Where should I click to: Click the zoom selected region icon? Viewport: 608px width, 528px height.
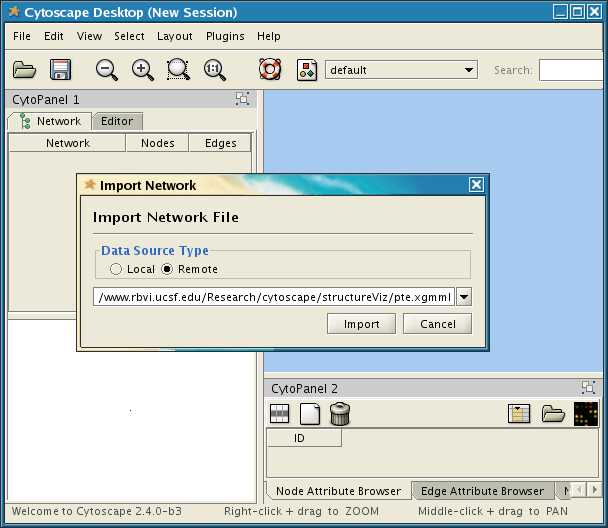click(178, 70)
